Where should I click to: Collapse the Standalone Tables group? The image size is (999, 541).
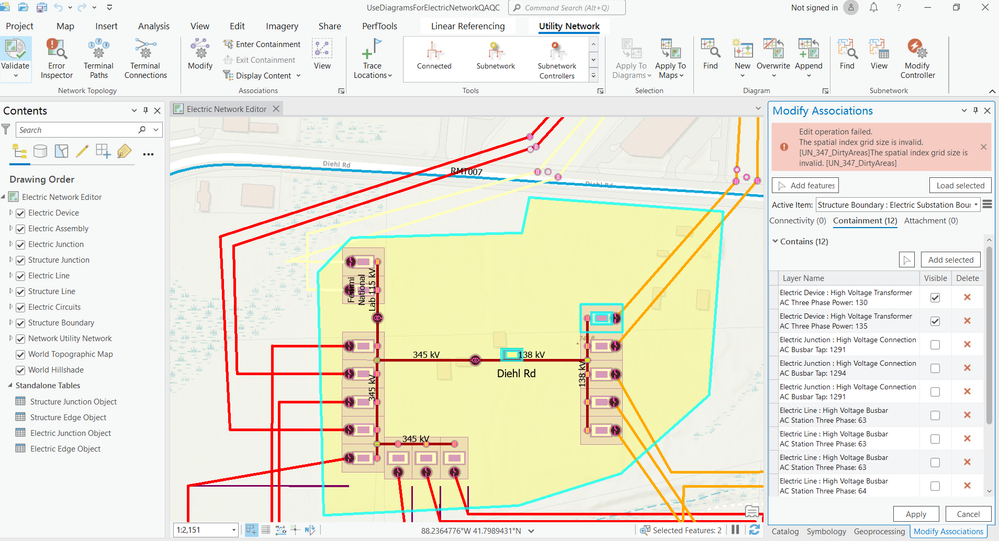10,386
